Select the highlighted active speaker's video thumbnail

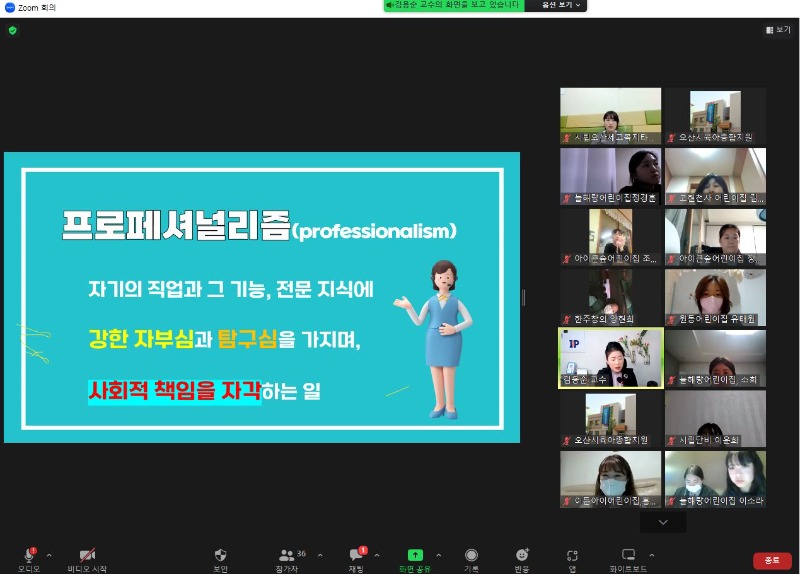pyautogui.click(x=610, y=357)
